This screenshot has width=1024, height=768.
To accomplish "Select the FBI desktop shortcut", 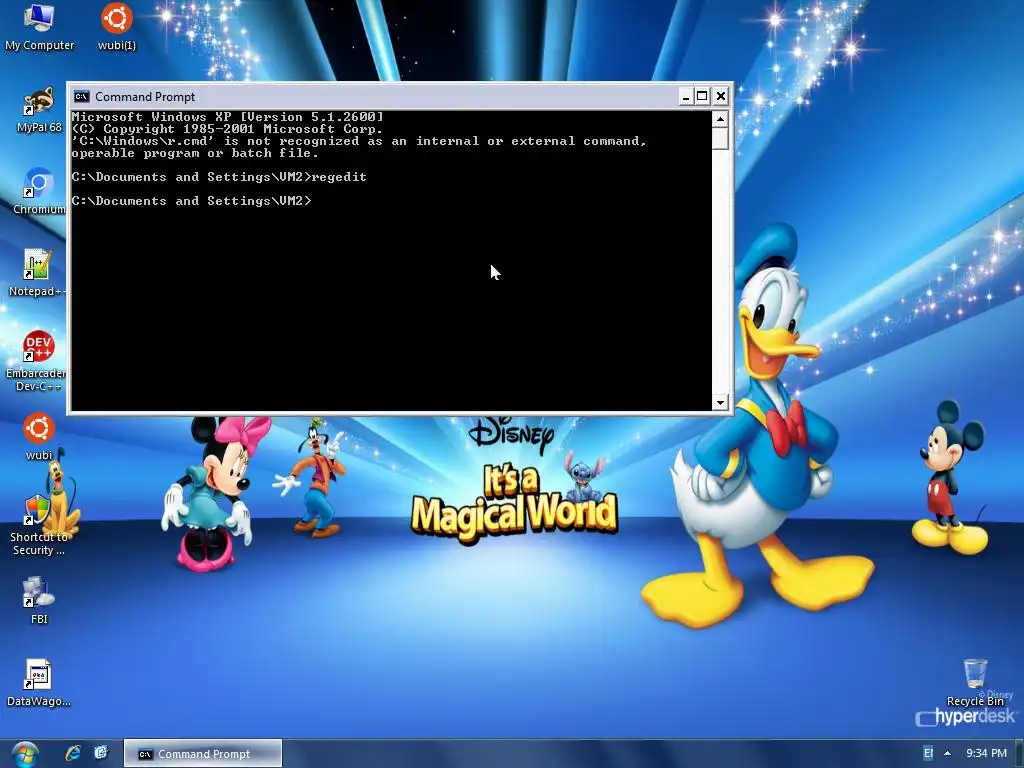I will 39,601.
